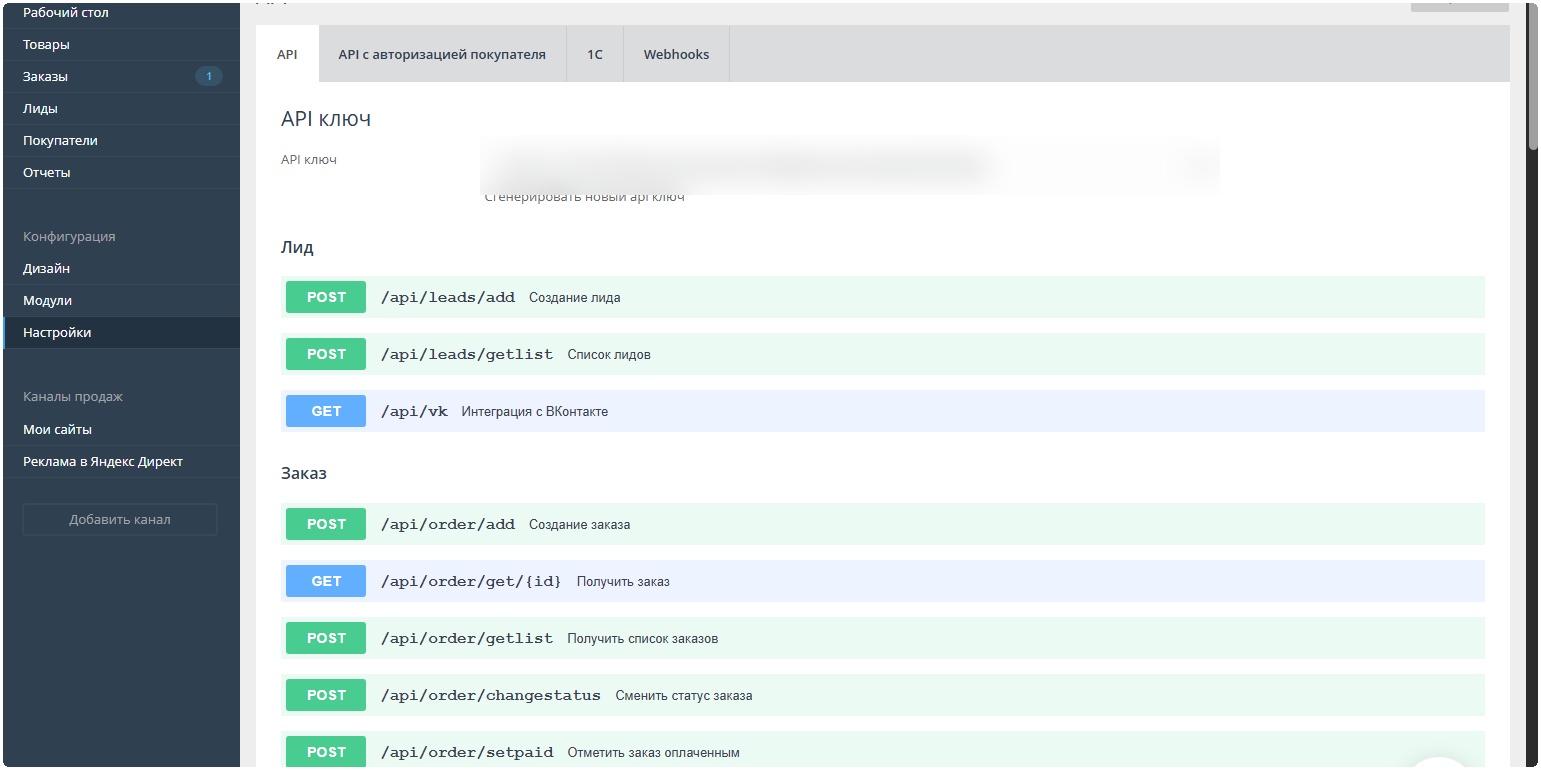This screenshot has height=770, width=1541.
Task: Click Сгенерировать новый api ключ link
Action: [584, 198]
